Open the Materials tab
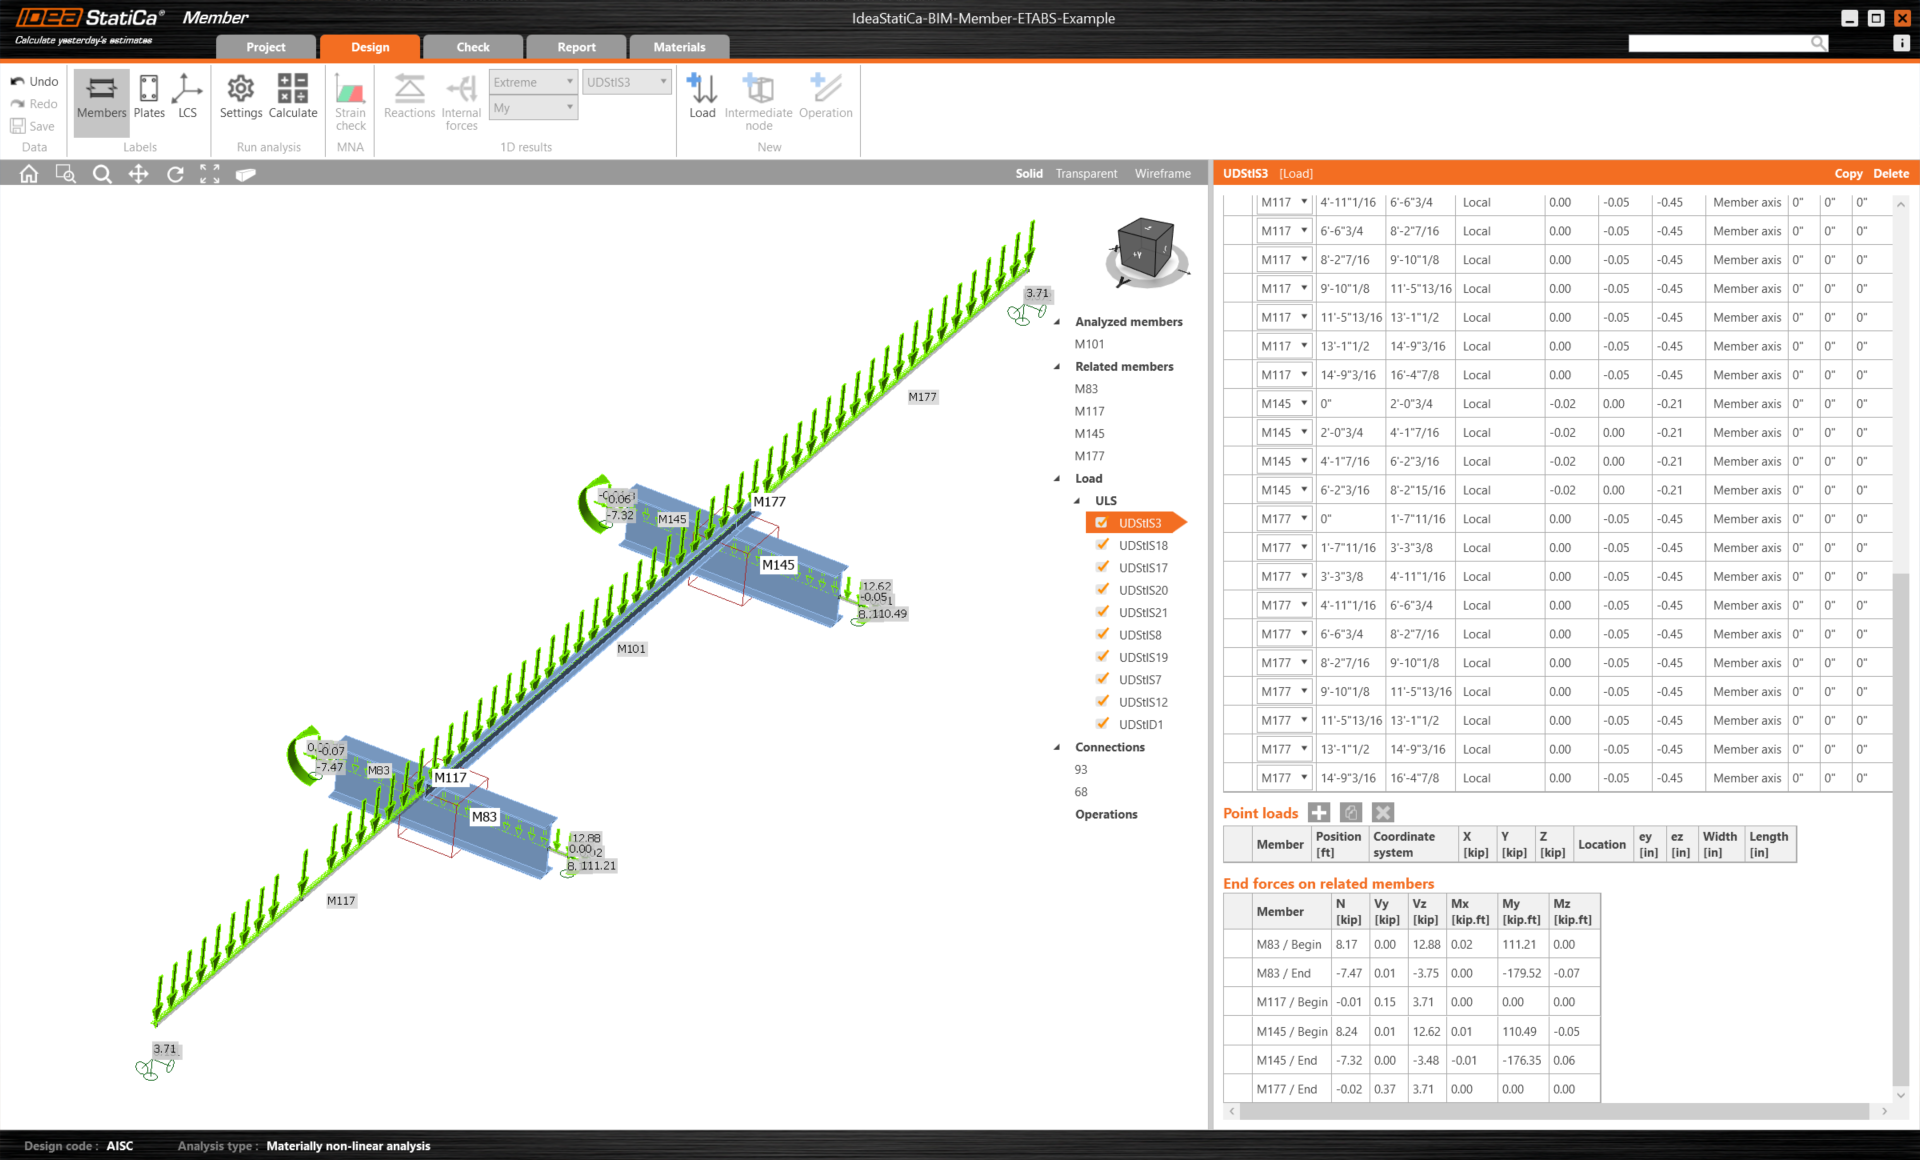The width and height of the screenshot is (1920, 1160). point(679,47)
